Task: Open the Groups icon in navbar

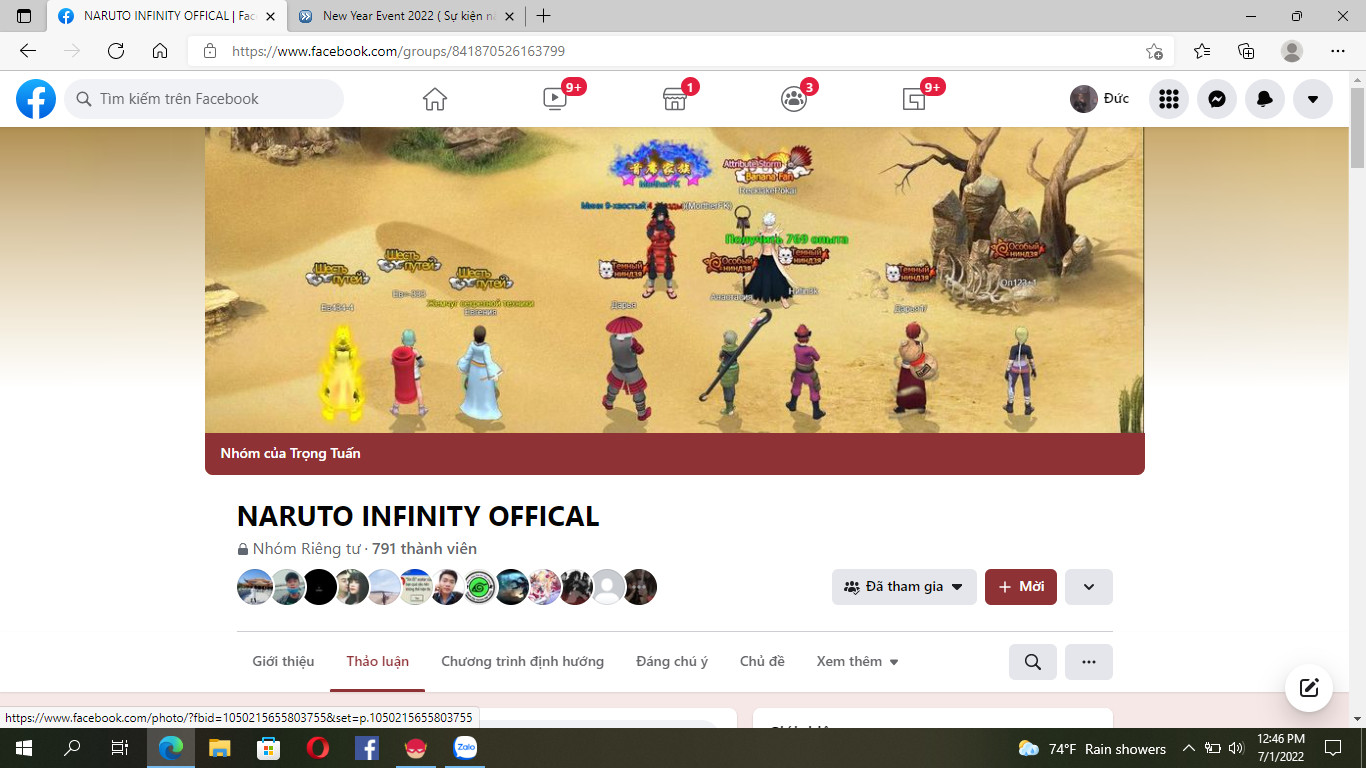Action: coord(794,99)
